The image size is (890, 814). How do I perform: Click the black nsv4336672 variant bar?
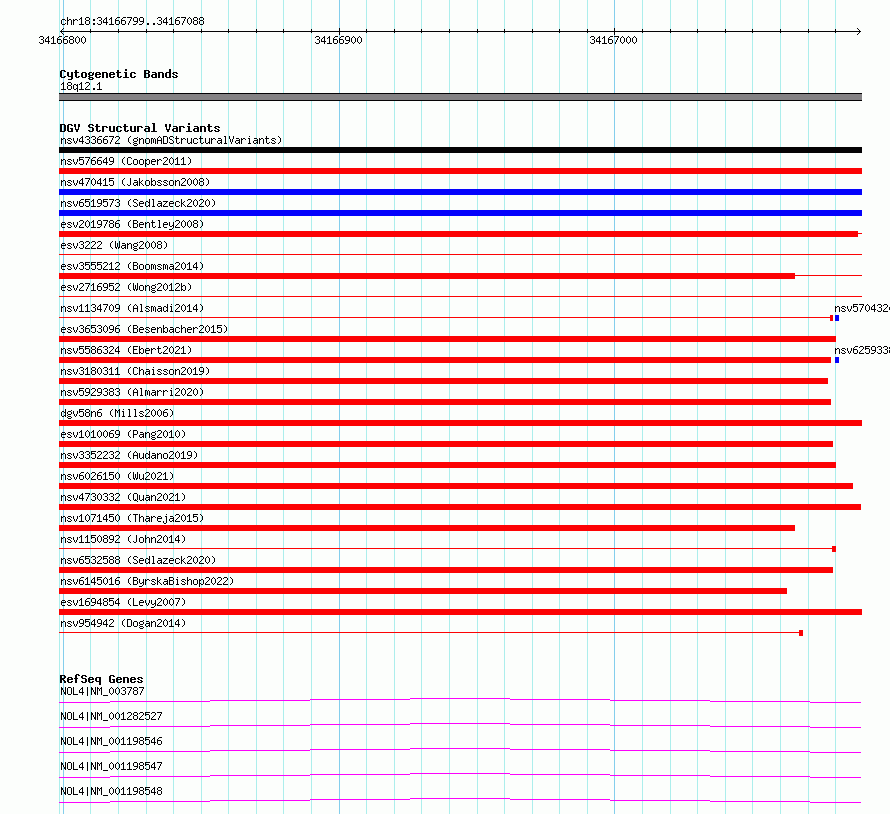460,150
